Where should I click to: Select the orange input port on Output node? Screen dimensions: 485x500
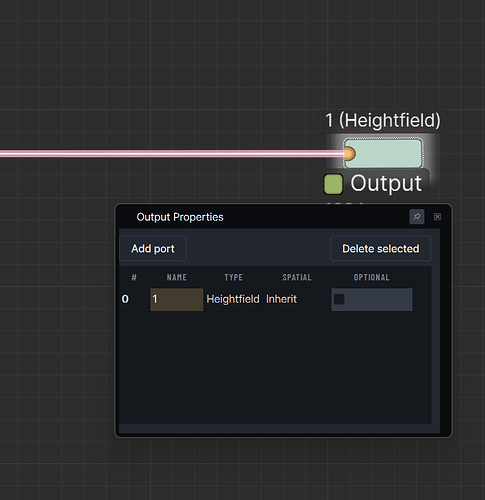[349, 154]
